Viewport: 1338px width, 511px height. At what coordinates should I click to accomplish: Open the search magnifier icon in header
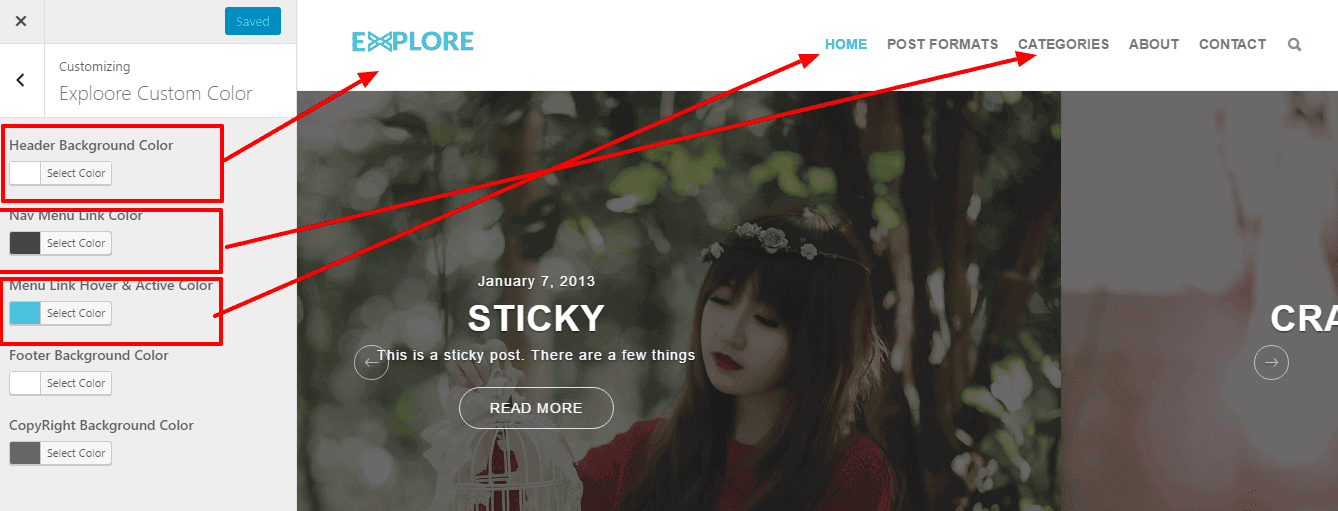coord(1295,44)
